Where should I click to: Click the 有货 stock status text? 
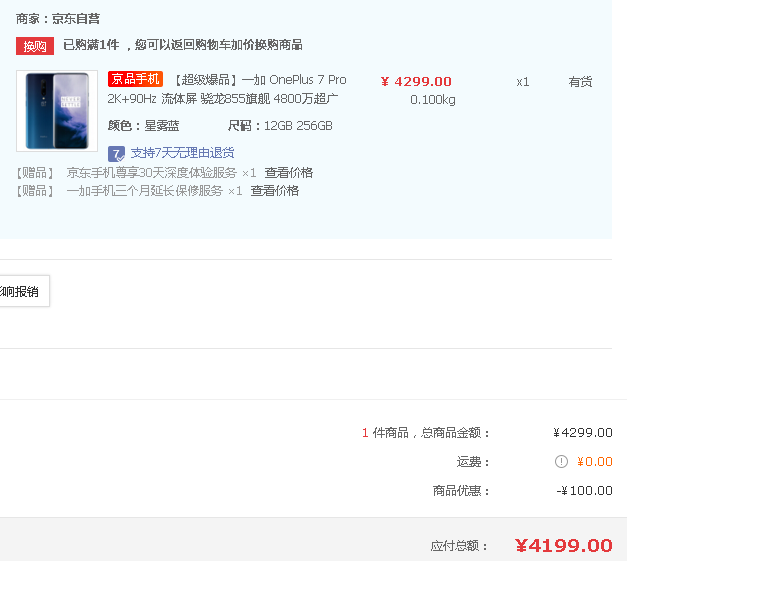[580, 82]
